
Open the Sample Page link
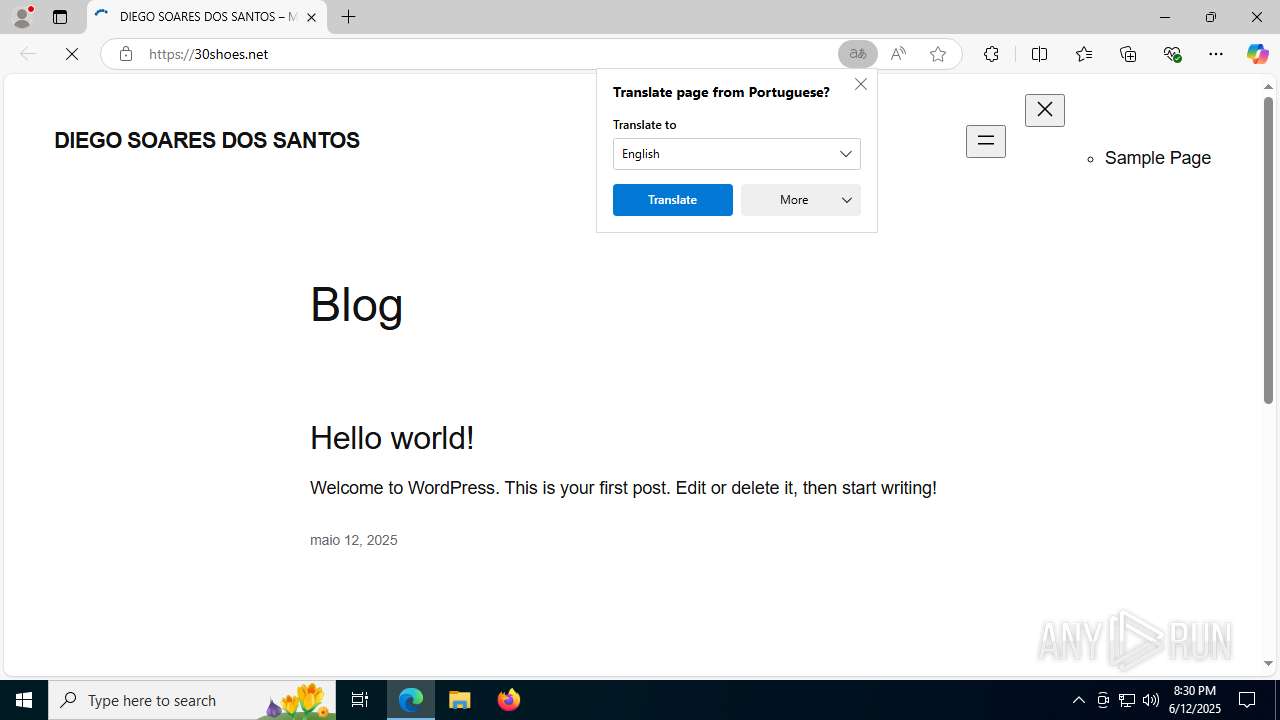[1158, 158]
